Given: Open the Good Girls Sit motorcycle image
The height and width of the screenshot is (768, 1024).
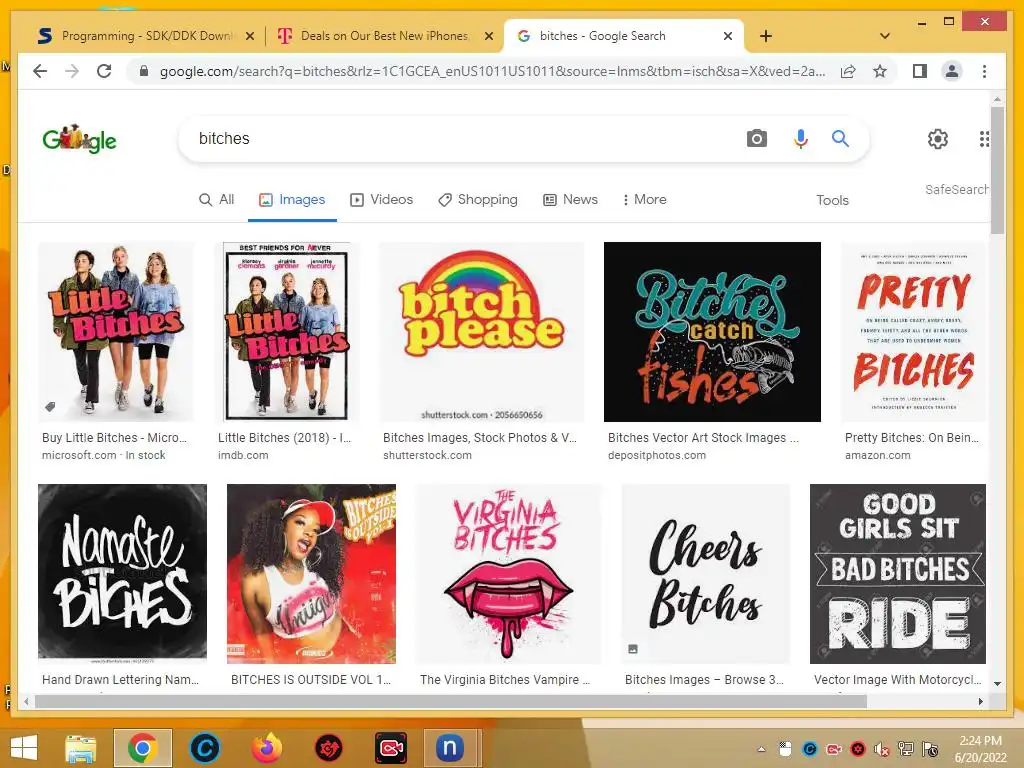Looking at the screenshot, I should coord(897,573).
